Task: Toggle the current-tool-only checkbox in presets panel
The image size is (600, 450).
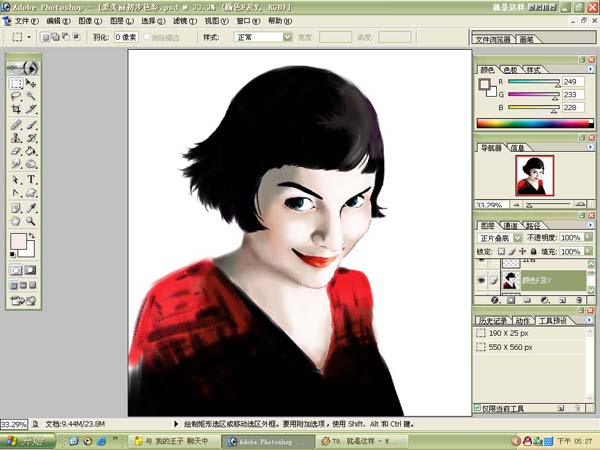Action: tap(477, 408)
